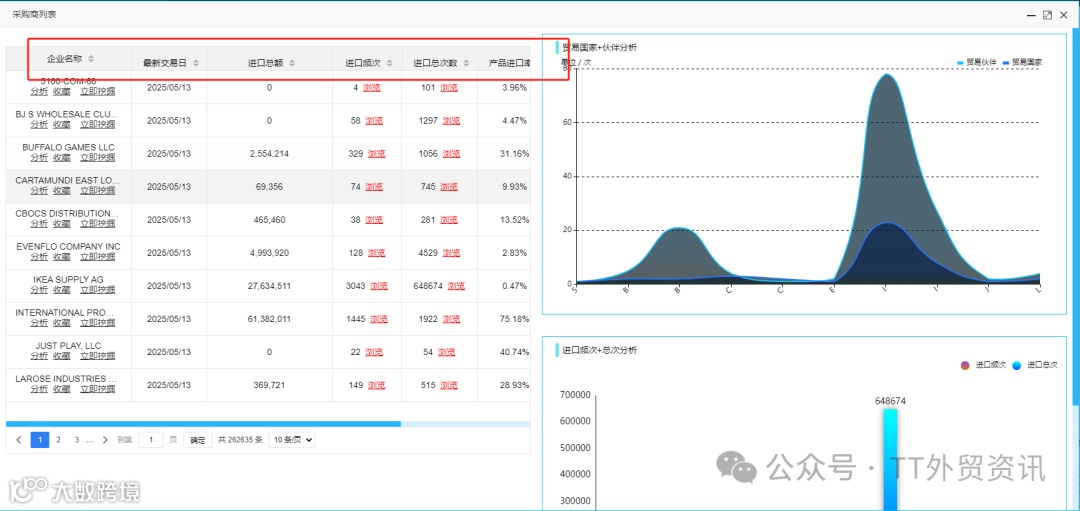
Task: Go to previous page arrow
Action: coord(19,439)
